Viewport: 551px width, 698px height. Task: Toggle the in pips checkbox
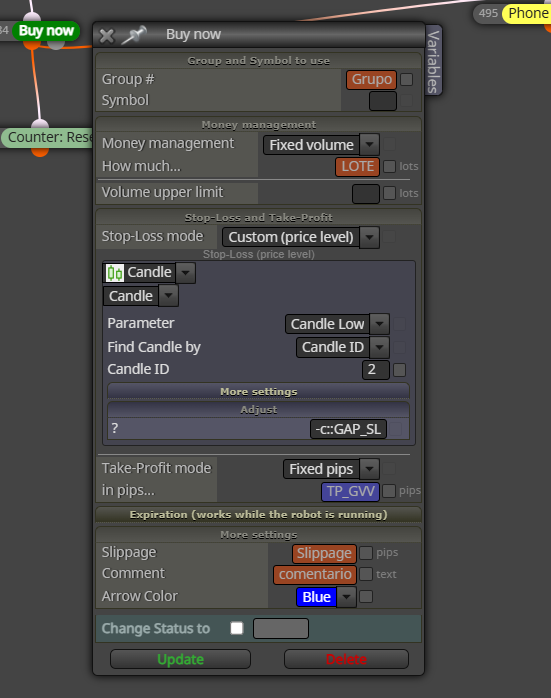(389, 491)
